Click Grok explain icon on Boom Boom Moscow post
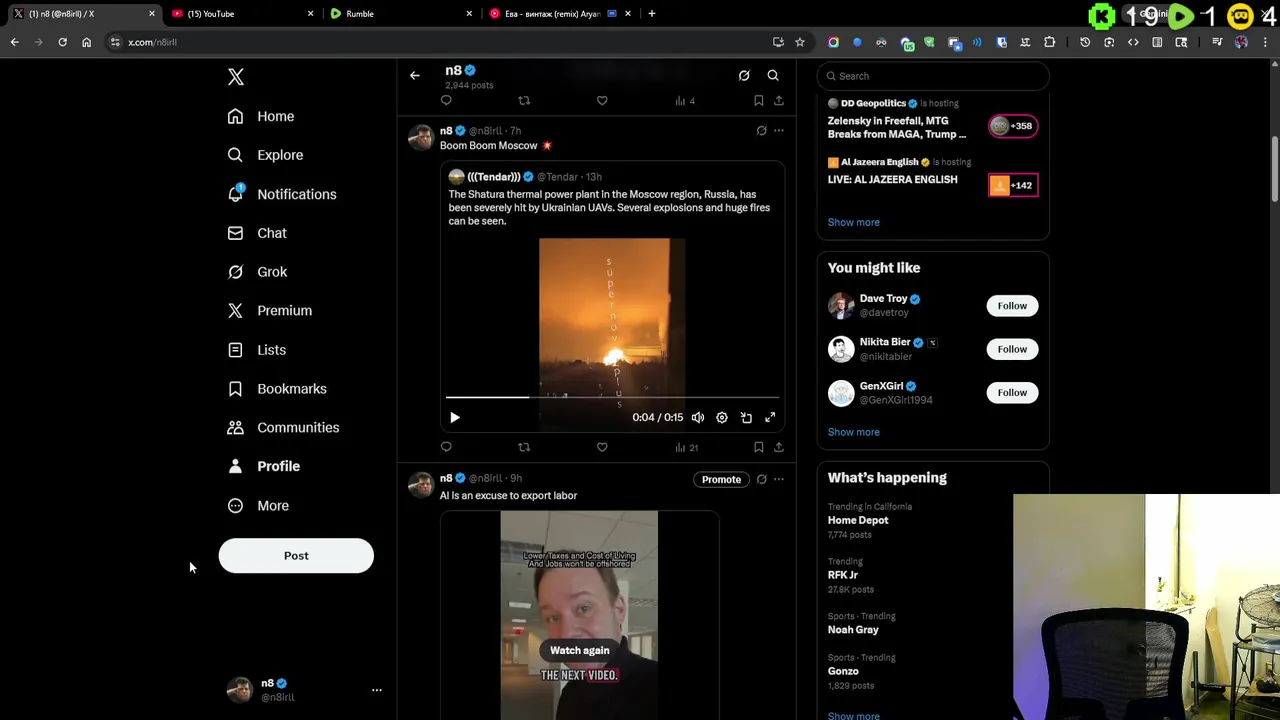1280x720 pixels. tap(761, 131)
